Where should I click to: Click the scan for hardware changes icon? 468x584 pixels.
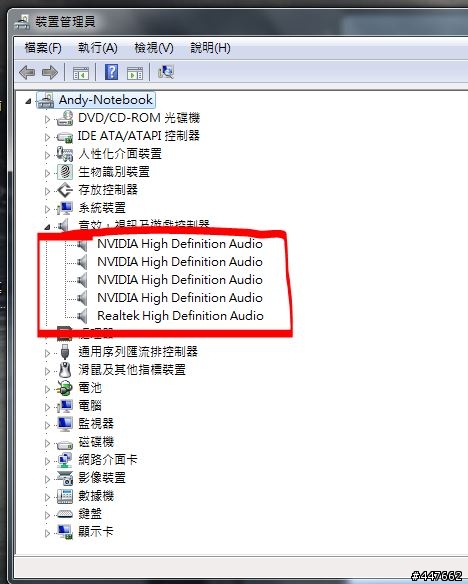[166, 72]
